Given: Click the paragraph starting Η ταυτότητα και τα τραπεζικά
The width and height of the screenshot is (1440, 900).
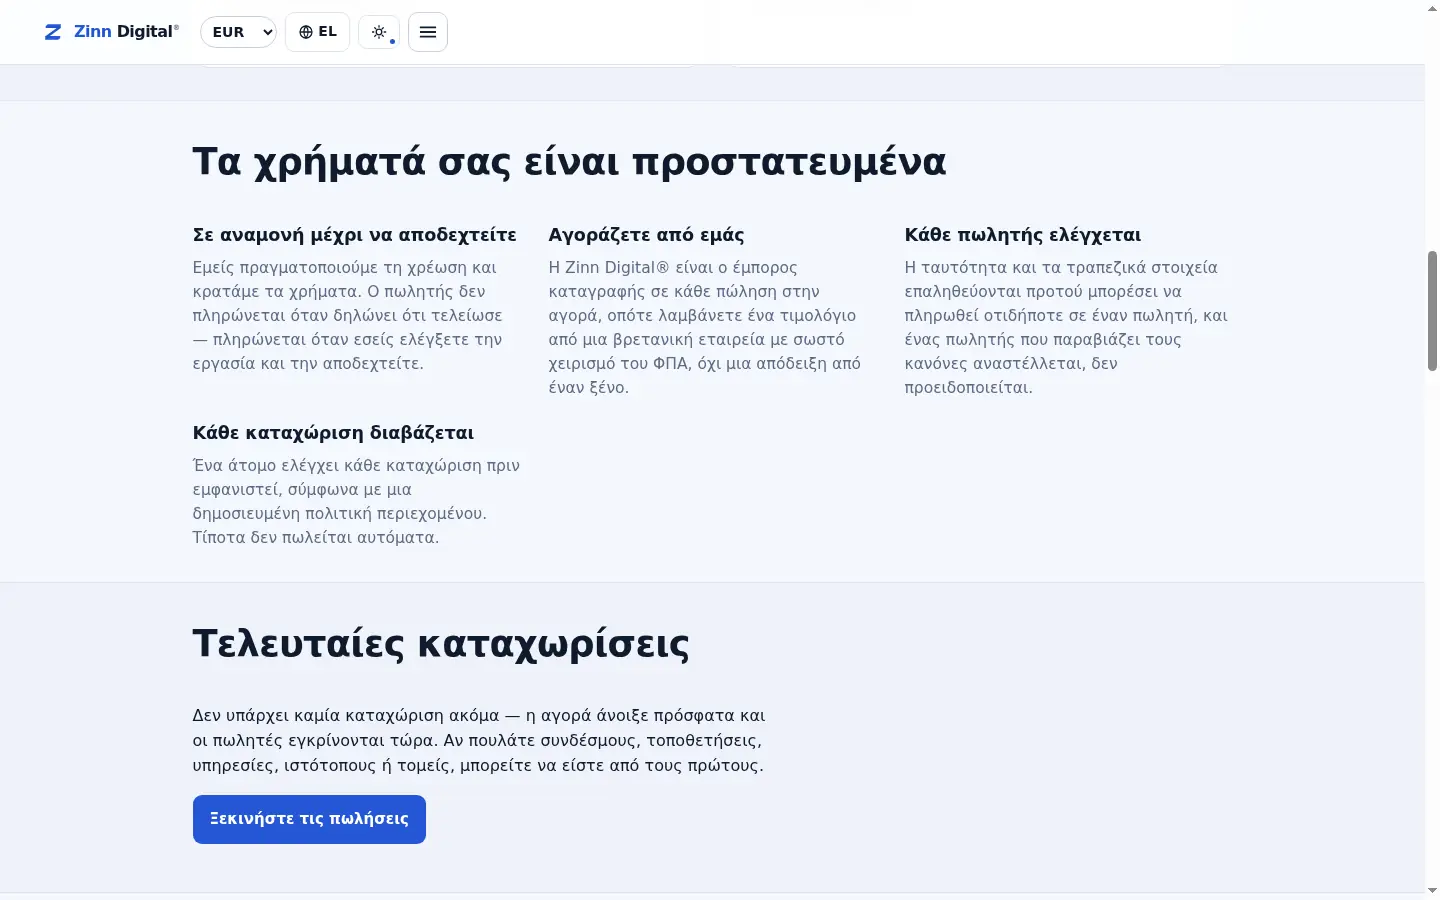Looking at the screenshot, I should click(x=1066, y=328).
